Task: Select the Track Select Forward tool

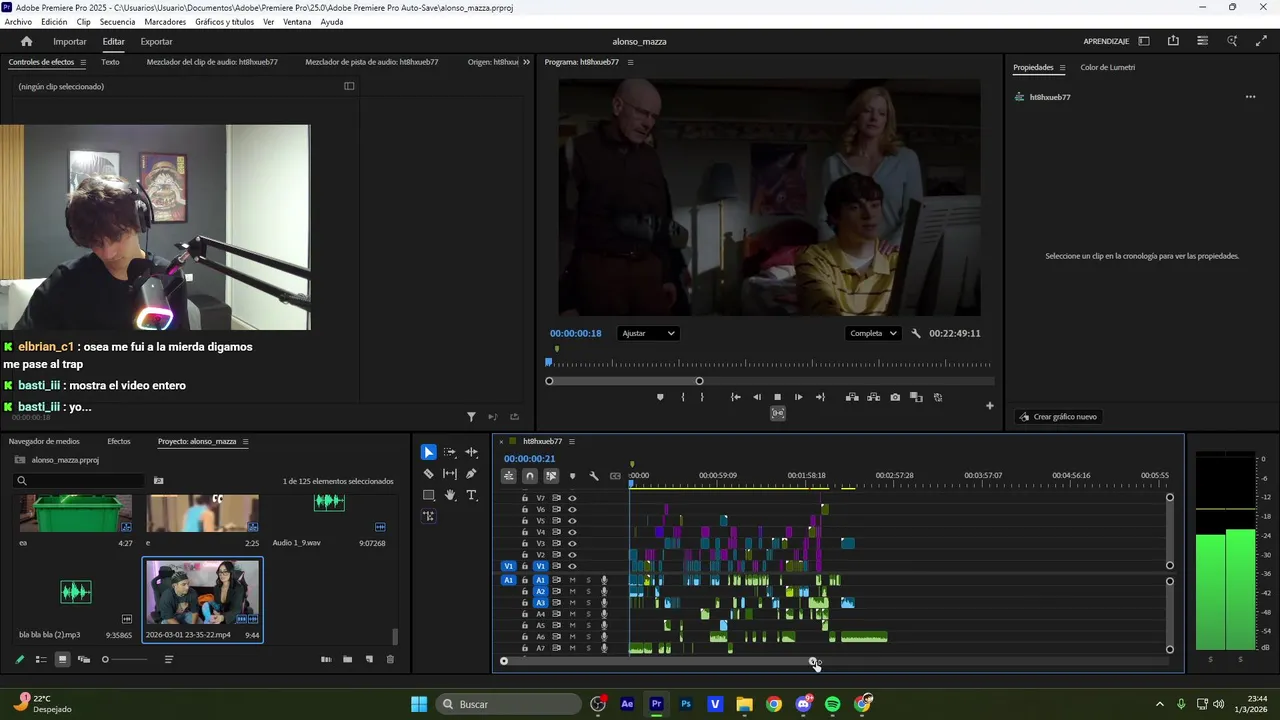Action: click(450, 452)
